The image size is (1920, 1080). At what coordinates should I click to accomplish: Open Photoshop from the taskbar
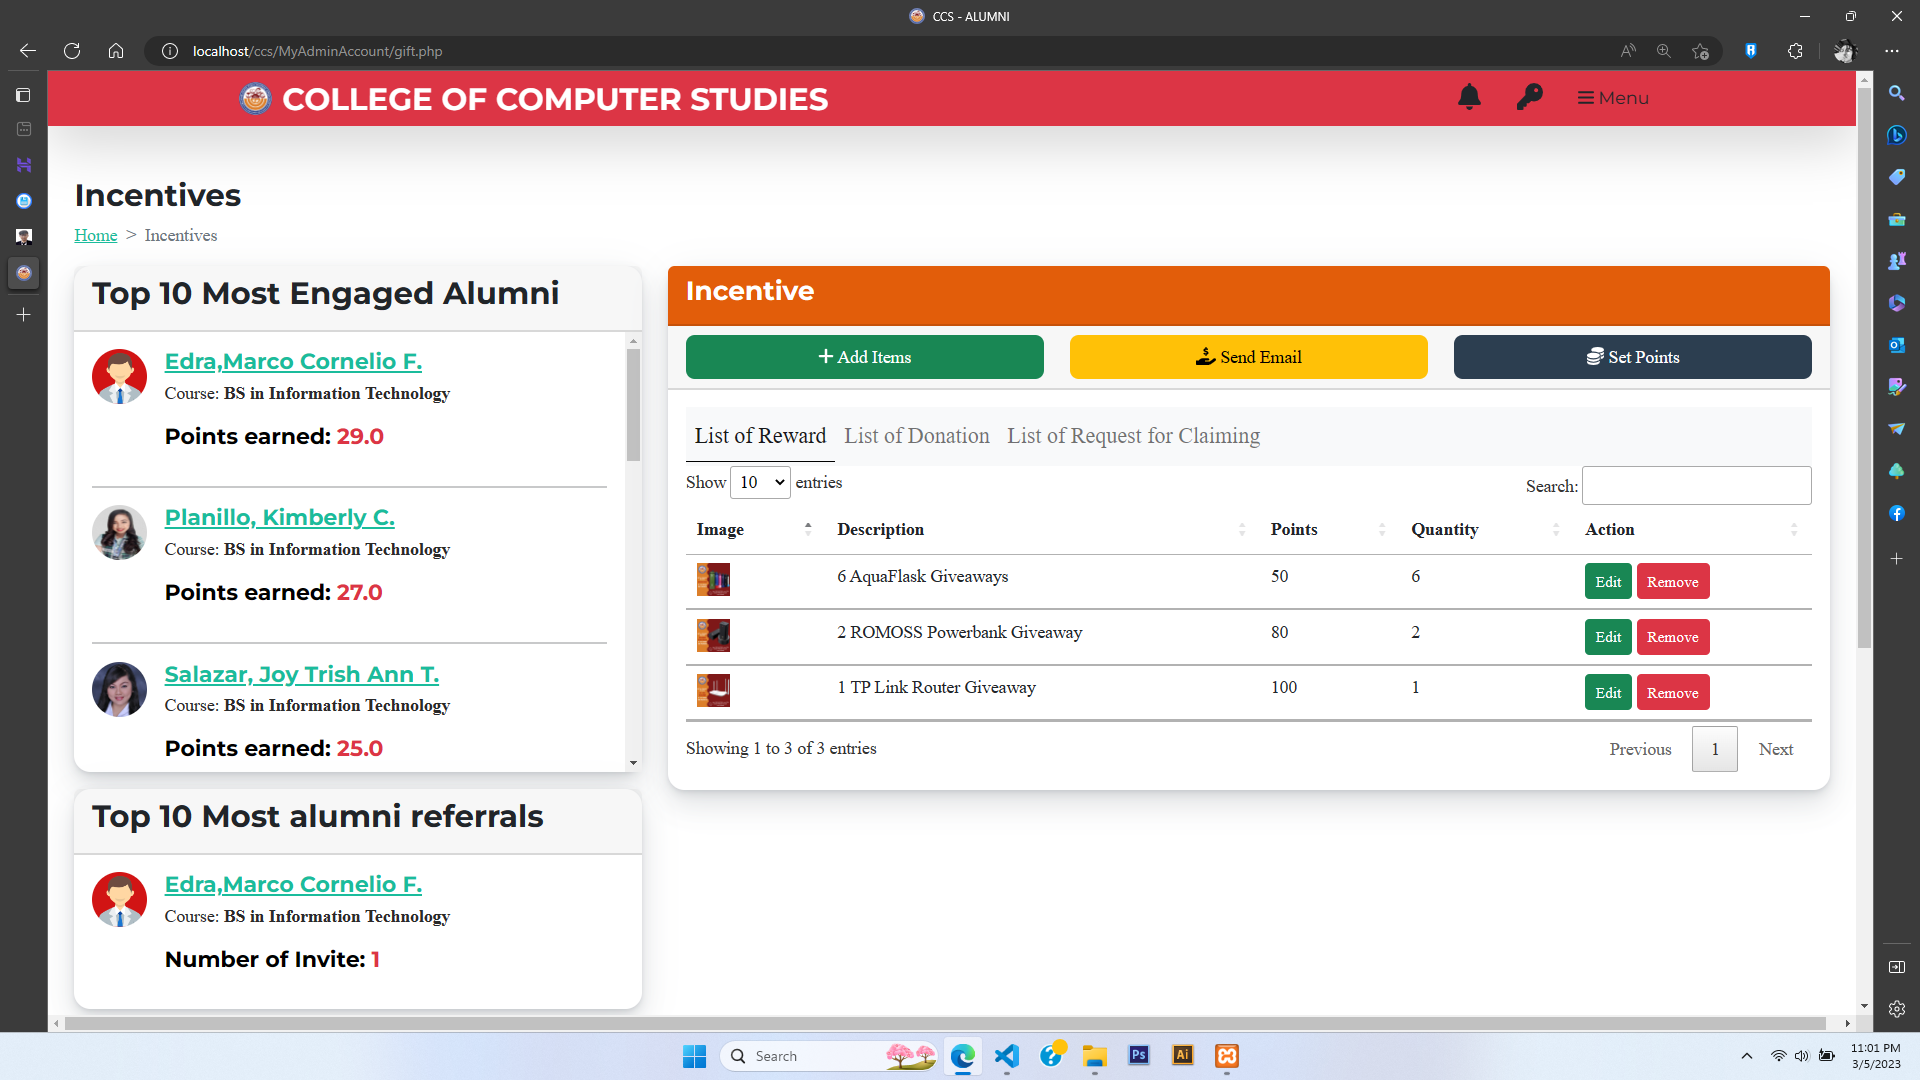tap(1138, 1056)
